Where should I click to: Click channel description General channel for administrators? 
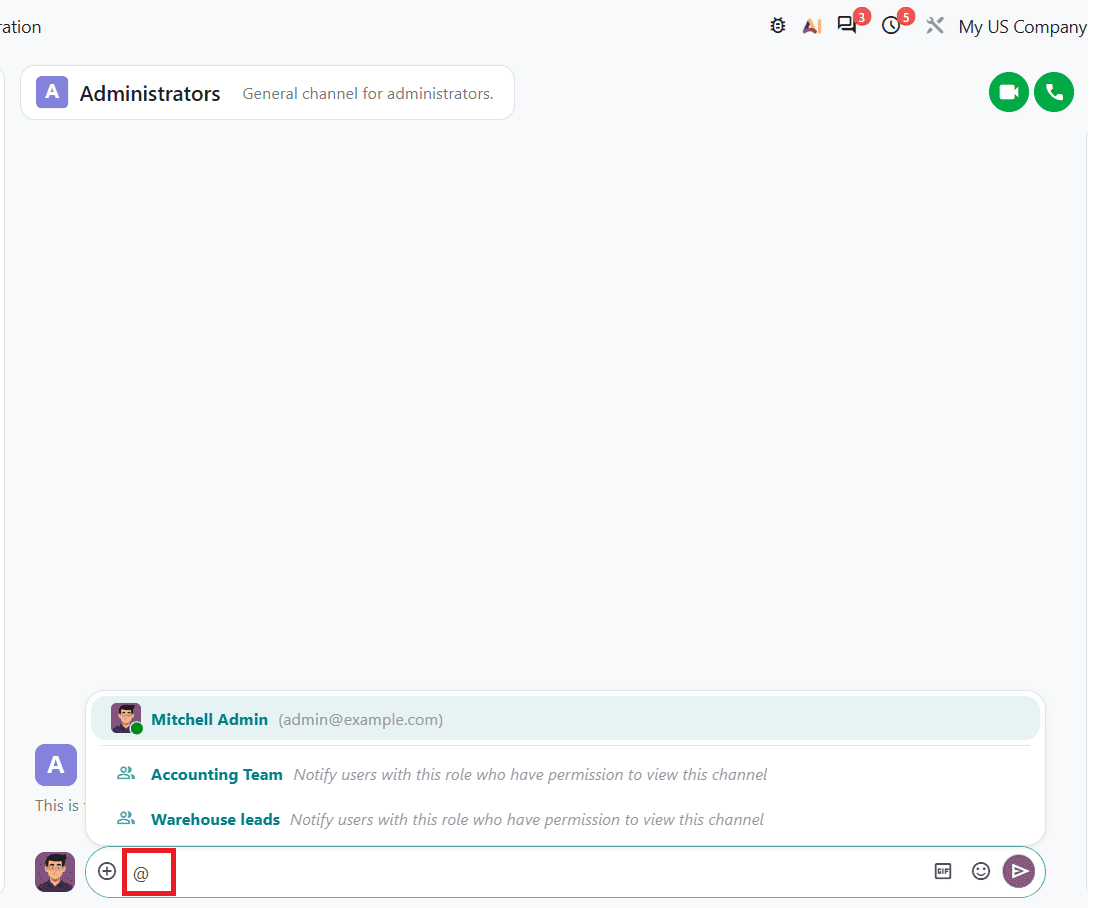tap(367, 94)
